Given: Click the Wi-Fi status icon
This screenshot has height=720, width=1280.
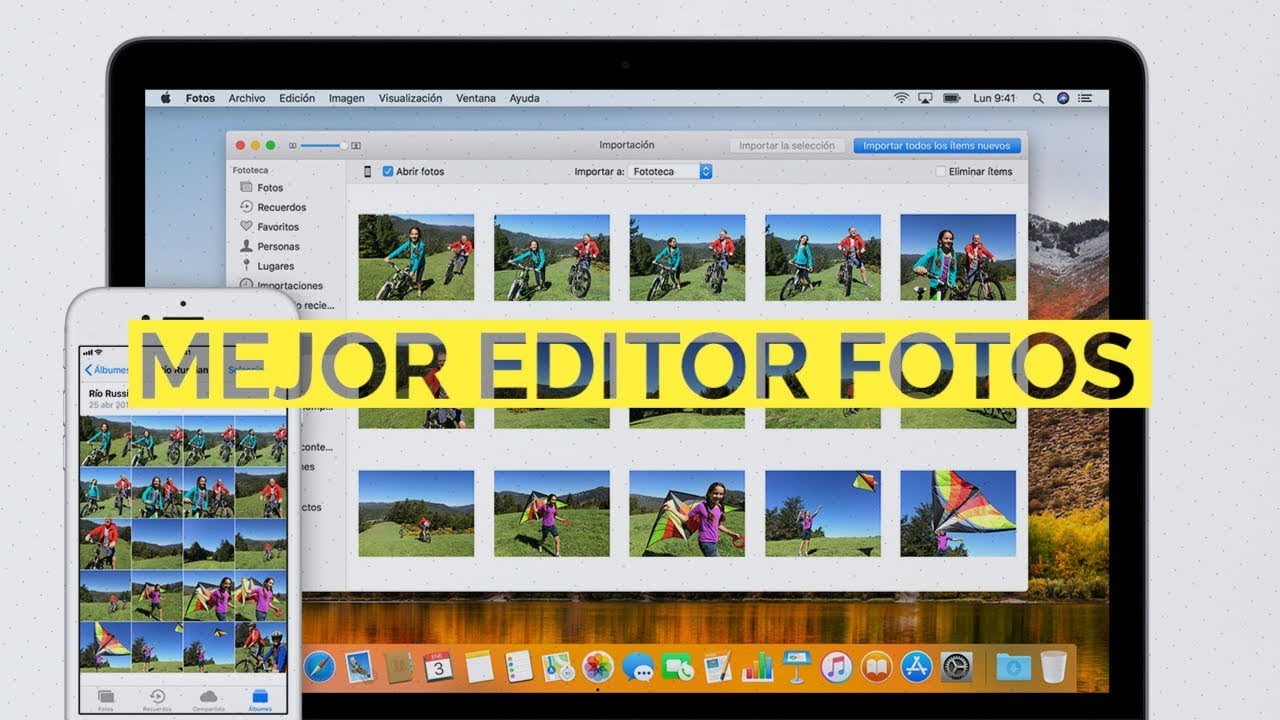Looking at the screenshot, I should point(901,98).
